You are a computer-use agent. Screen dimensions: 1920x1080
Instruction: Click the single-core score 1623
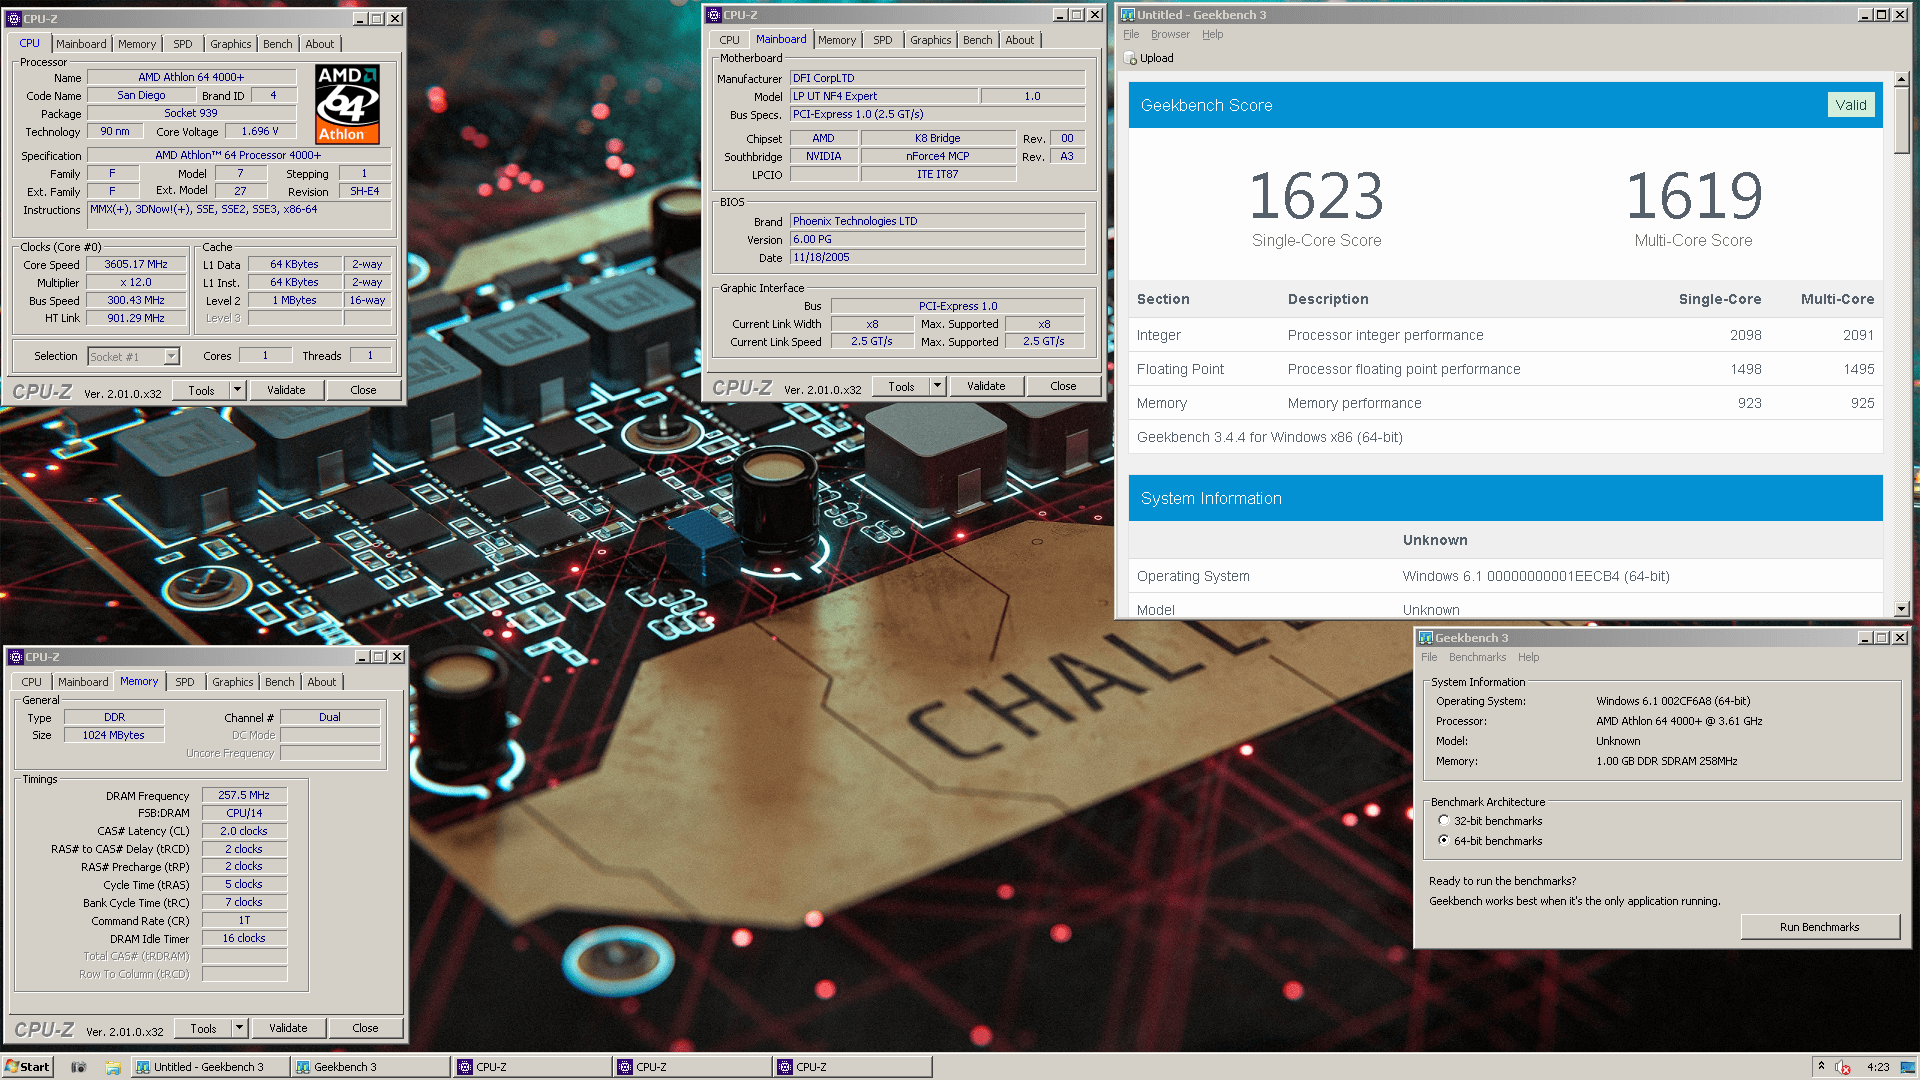click(x=1316, y=196)
